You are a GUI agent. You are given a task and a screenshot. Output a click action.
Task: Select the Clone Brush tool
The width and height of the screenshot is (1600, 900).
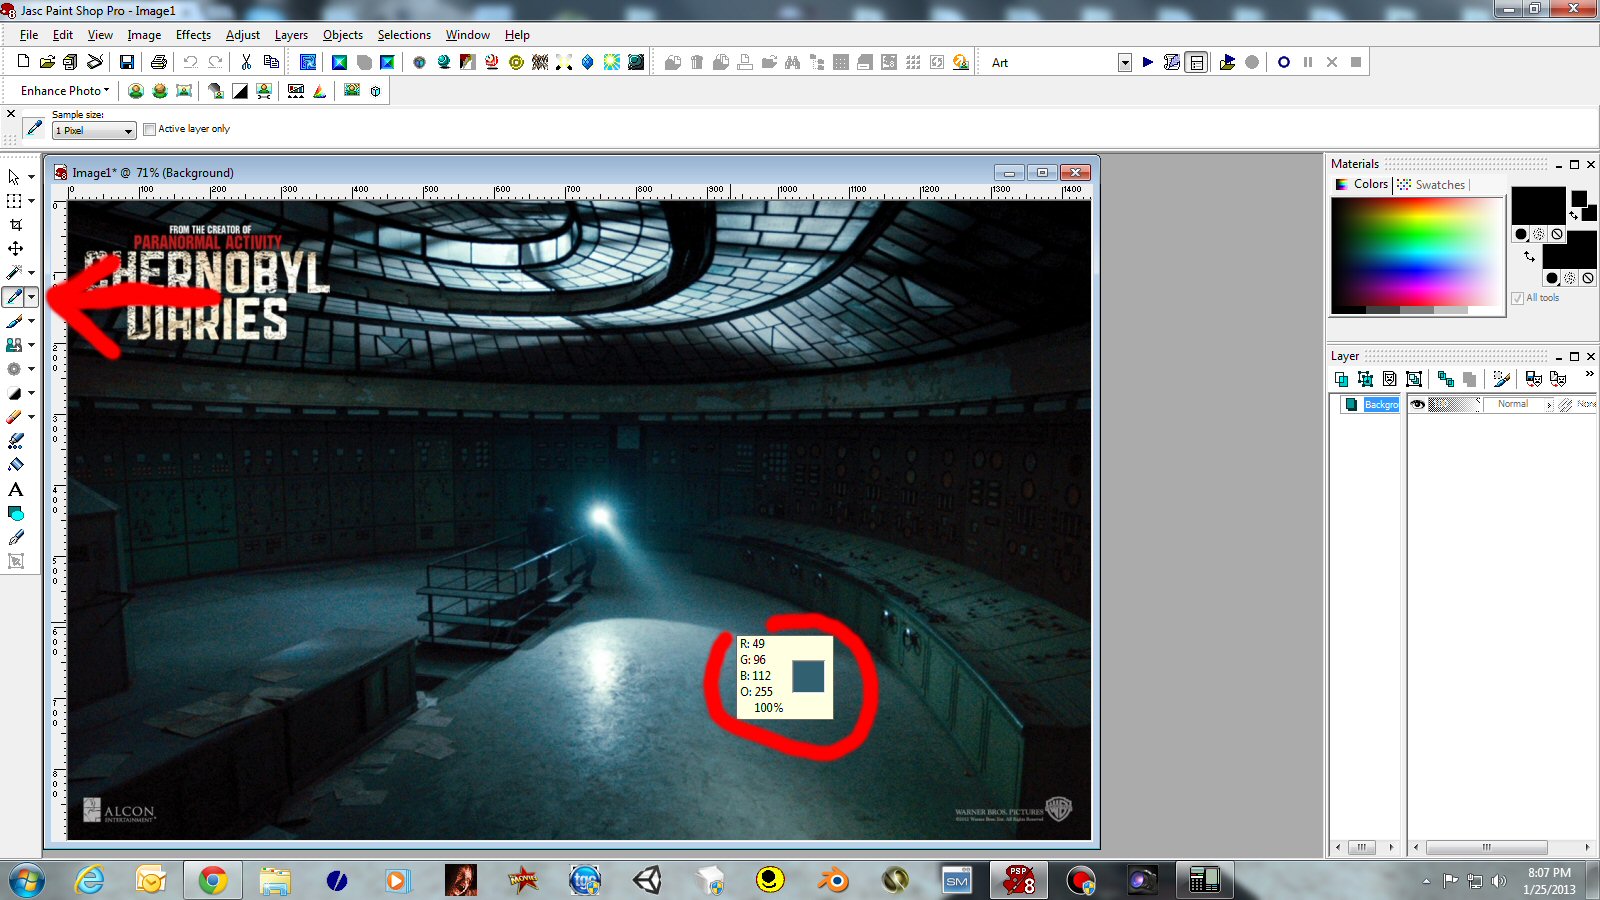coord(14,345)
